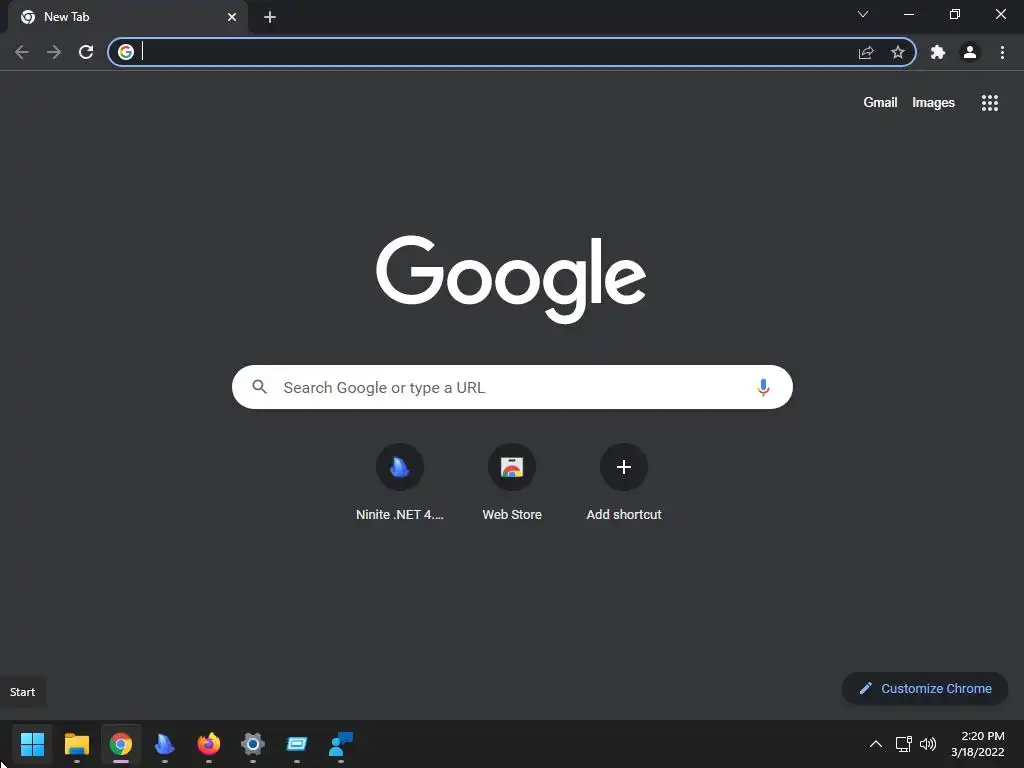Open the Windows Start menu
1024x768 pixels.
tap(32, 744)
